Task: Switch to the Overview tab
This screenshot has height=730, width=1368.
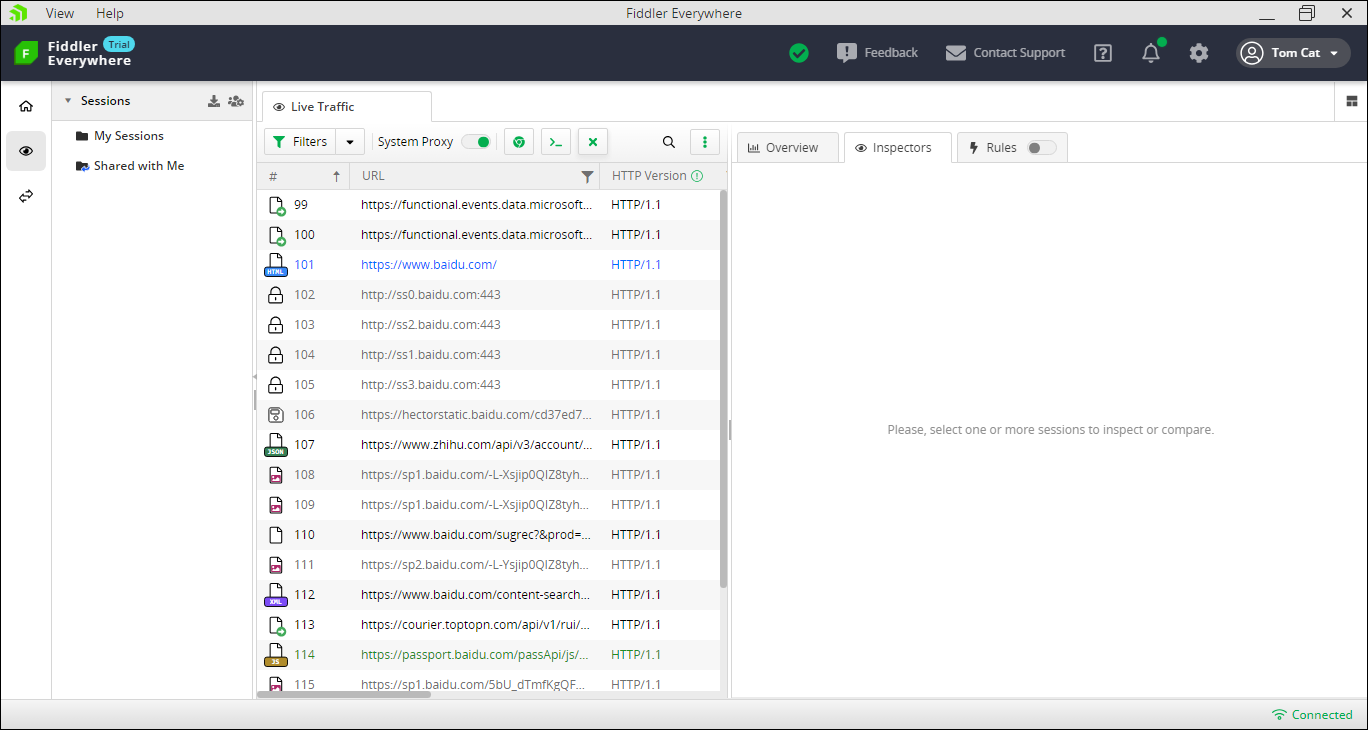Action: point(787,148)
